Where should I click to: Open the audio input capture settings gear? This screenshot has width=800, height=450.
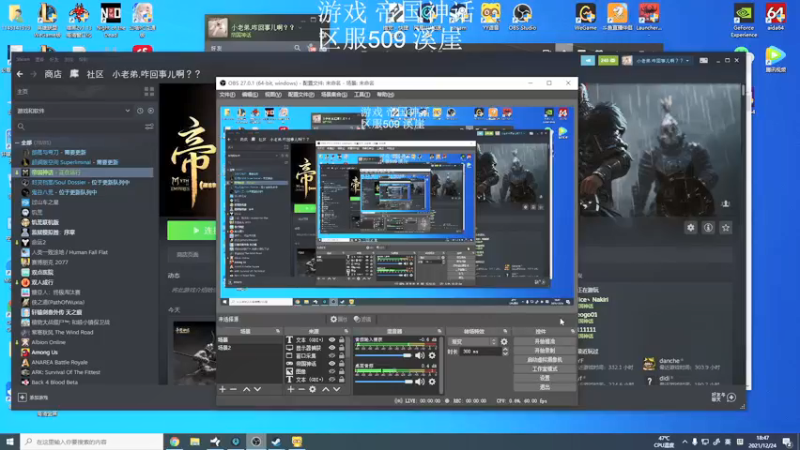pos(432,355)
